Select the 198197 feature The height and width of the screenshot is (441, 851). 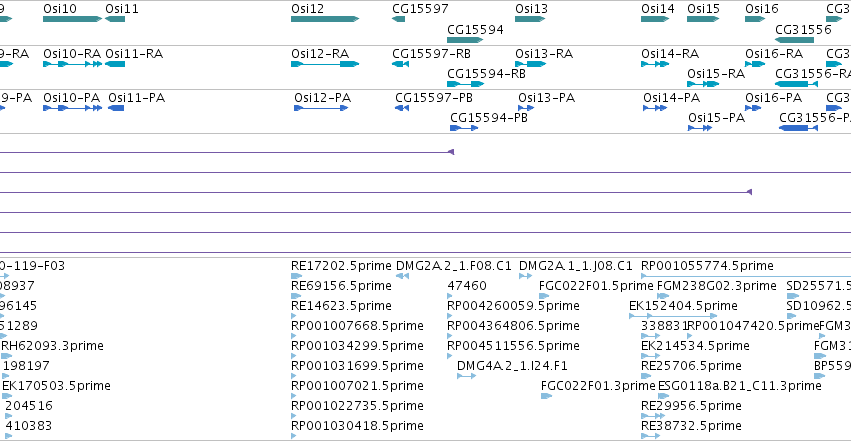click(x=6, y=376)
